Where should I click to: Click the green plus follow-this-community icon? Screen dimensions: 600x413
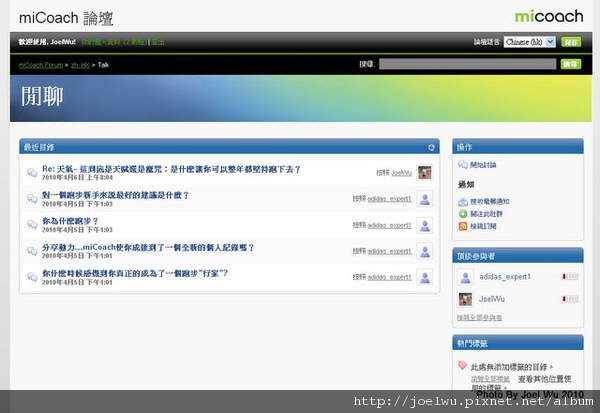[x=463, y=214]
